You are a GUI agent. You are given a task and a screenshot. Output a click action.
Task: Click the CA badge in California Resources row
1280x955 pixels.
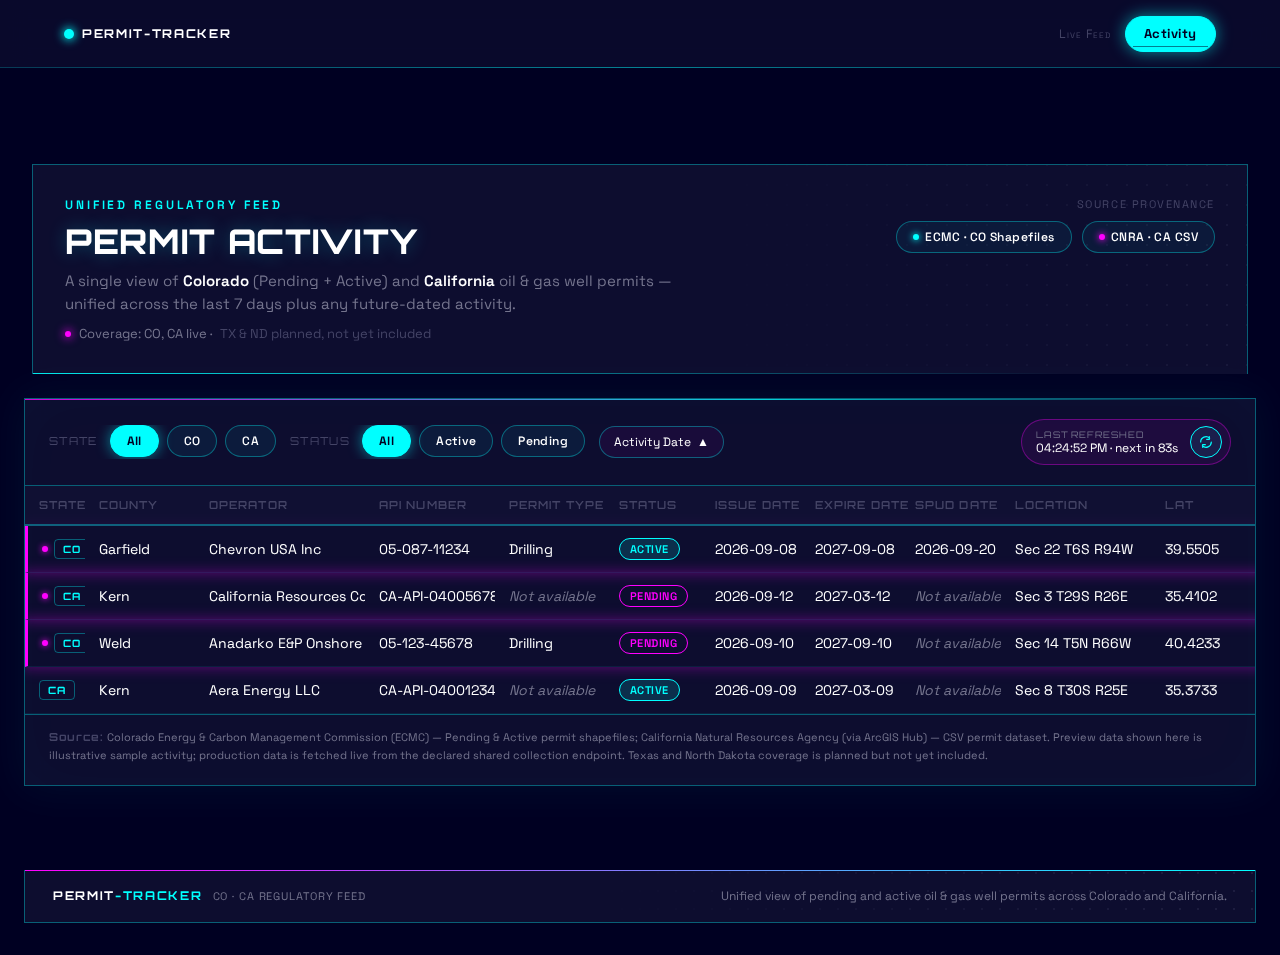pyautogui.click(x=70, y=596)
